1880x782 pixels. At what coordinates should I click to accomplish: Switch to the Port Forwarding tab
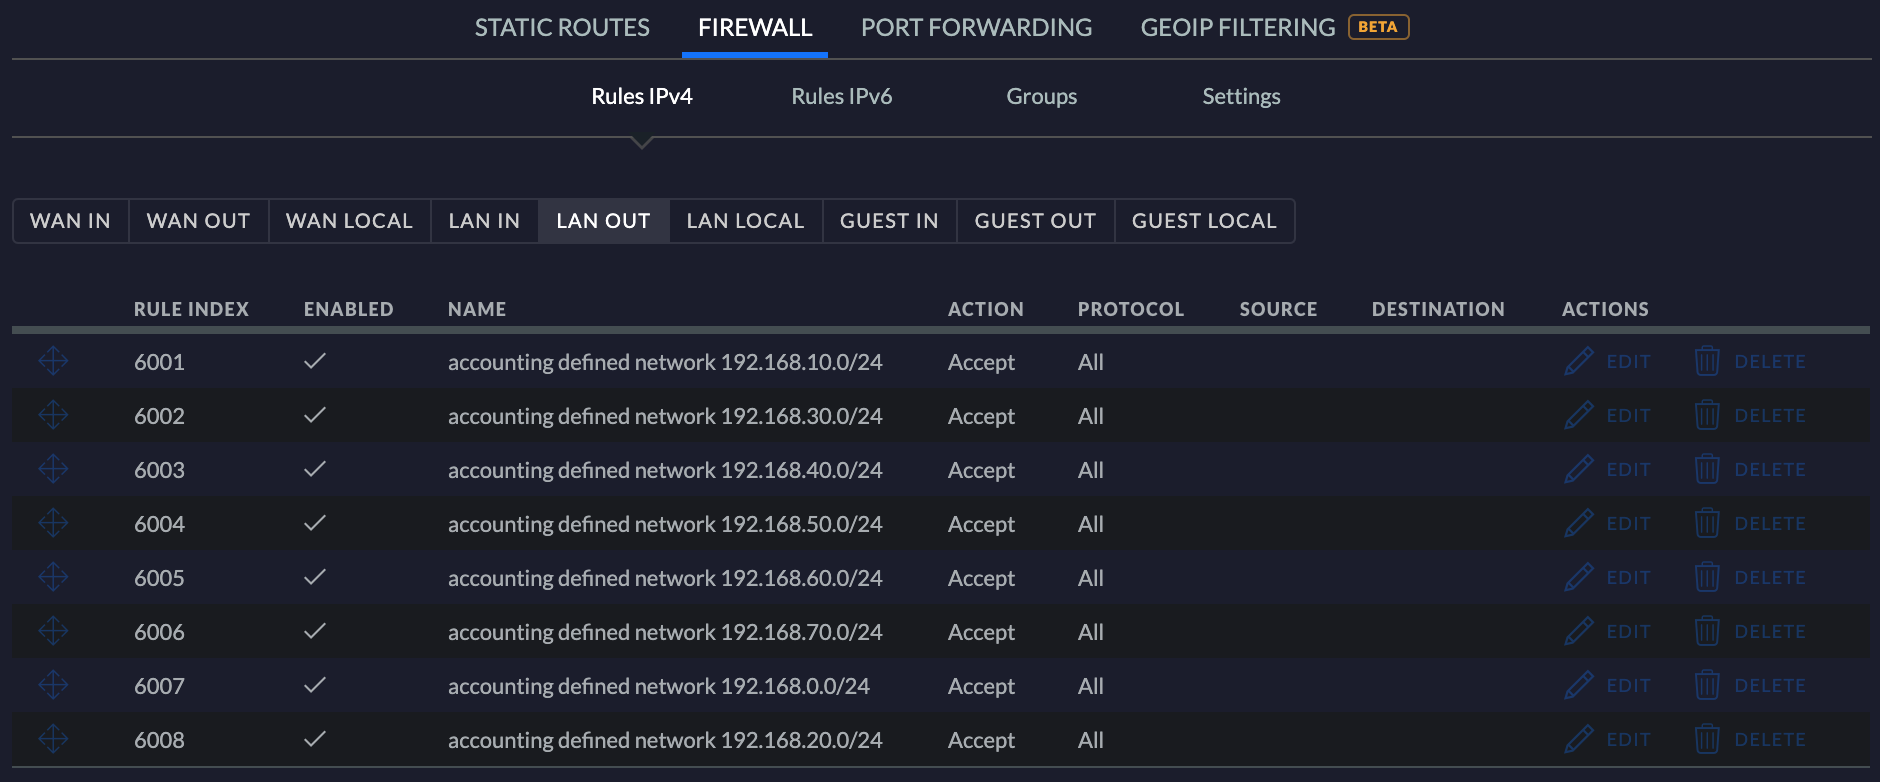coord(976,28)
